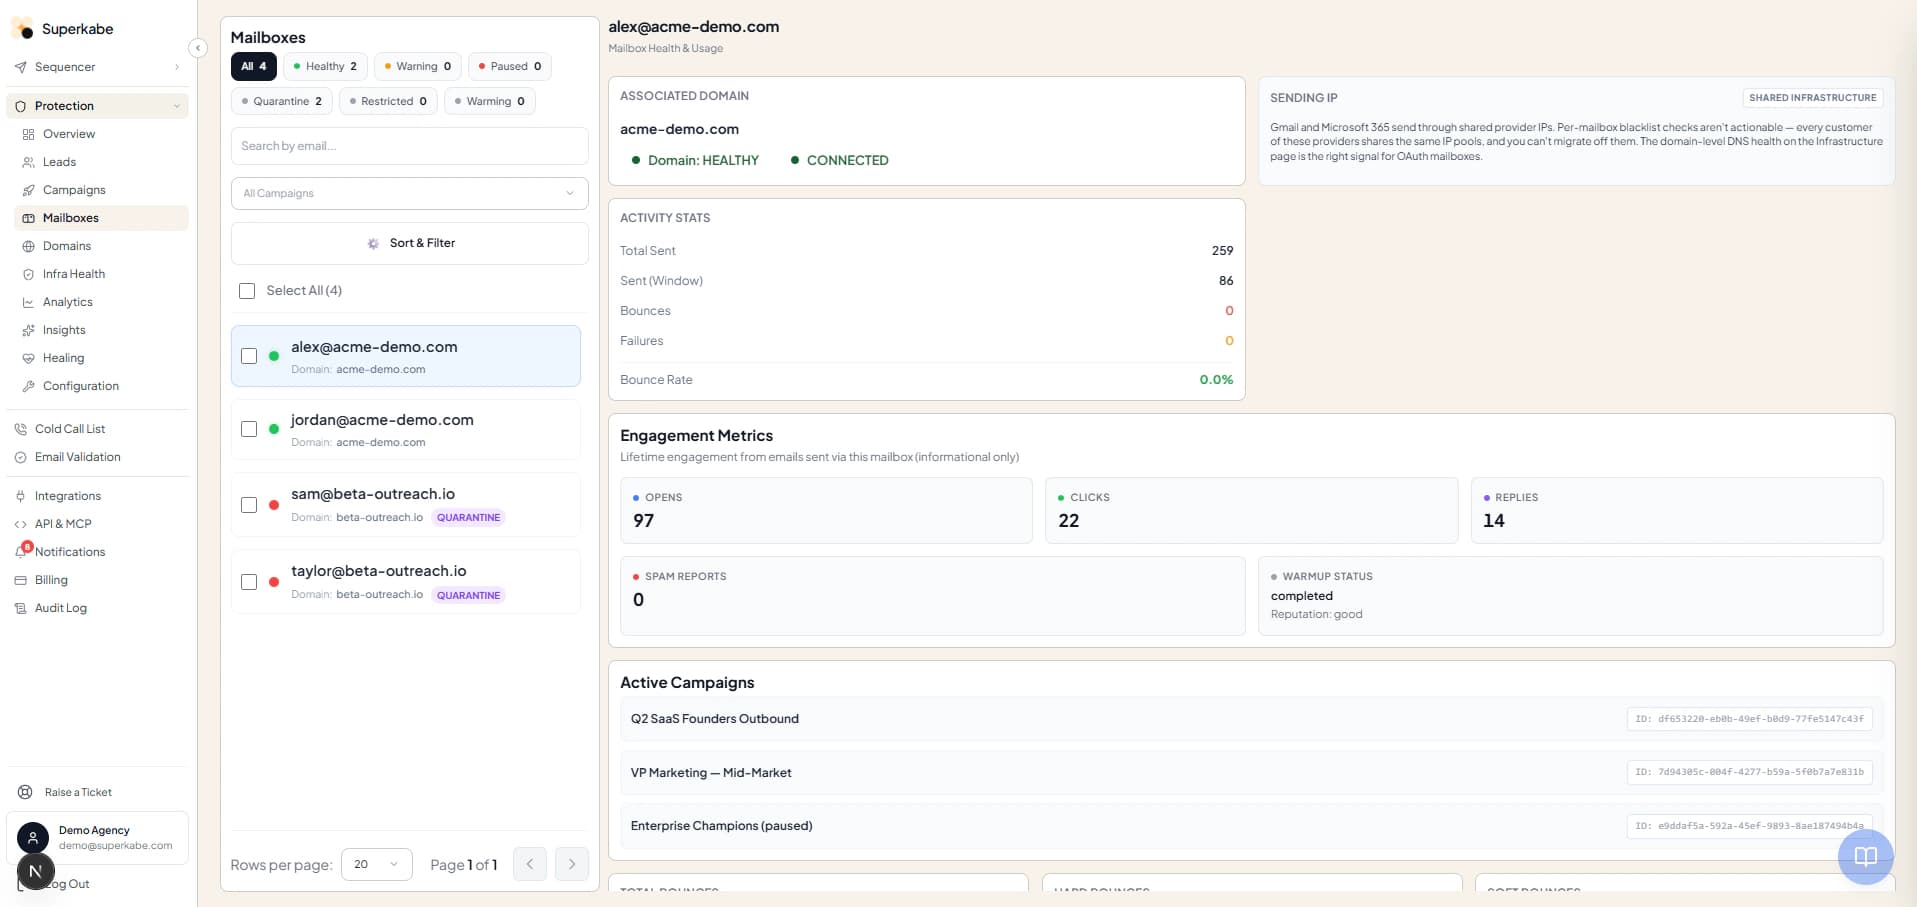Click the Superkabe logo icon
Image resolution: width=1917 pixels, height=907 pixels.
point(22,28)
